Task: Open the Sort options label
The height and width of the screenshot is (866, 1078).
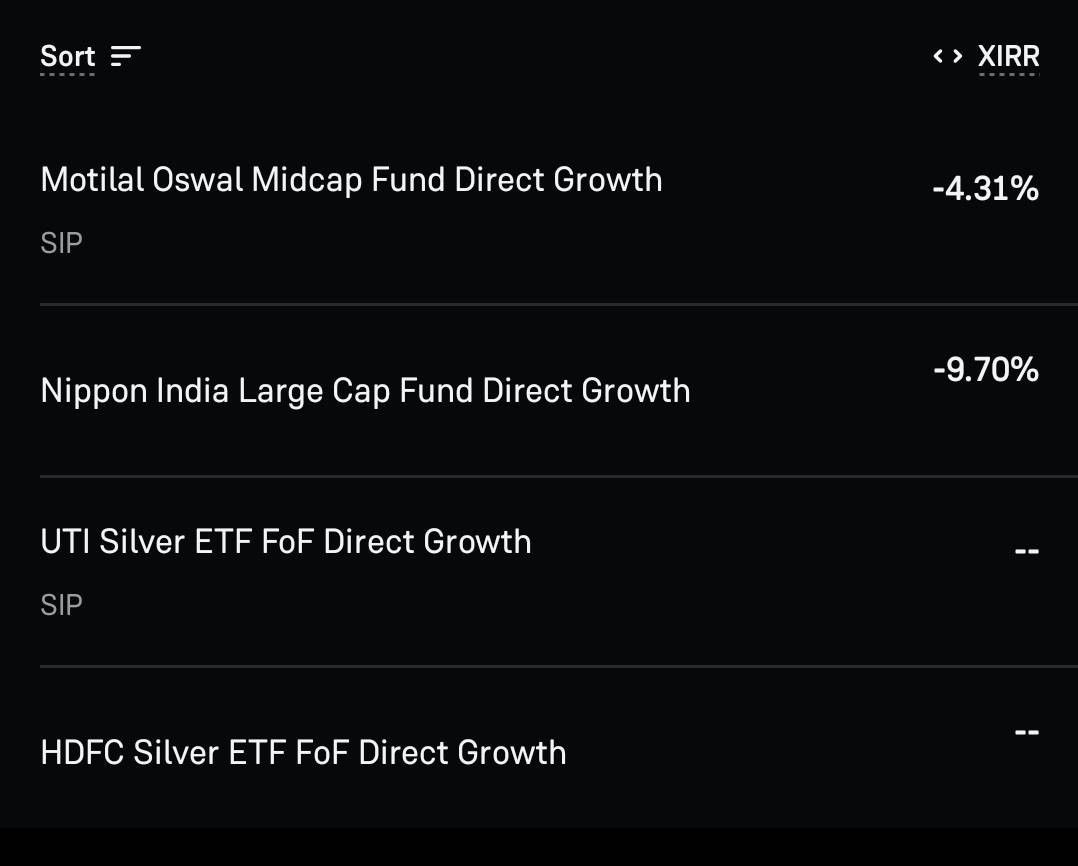Action: pyautogui.click(x=67, y=56)
